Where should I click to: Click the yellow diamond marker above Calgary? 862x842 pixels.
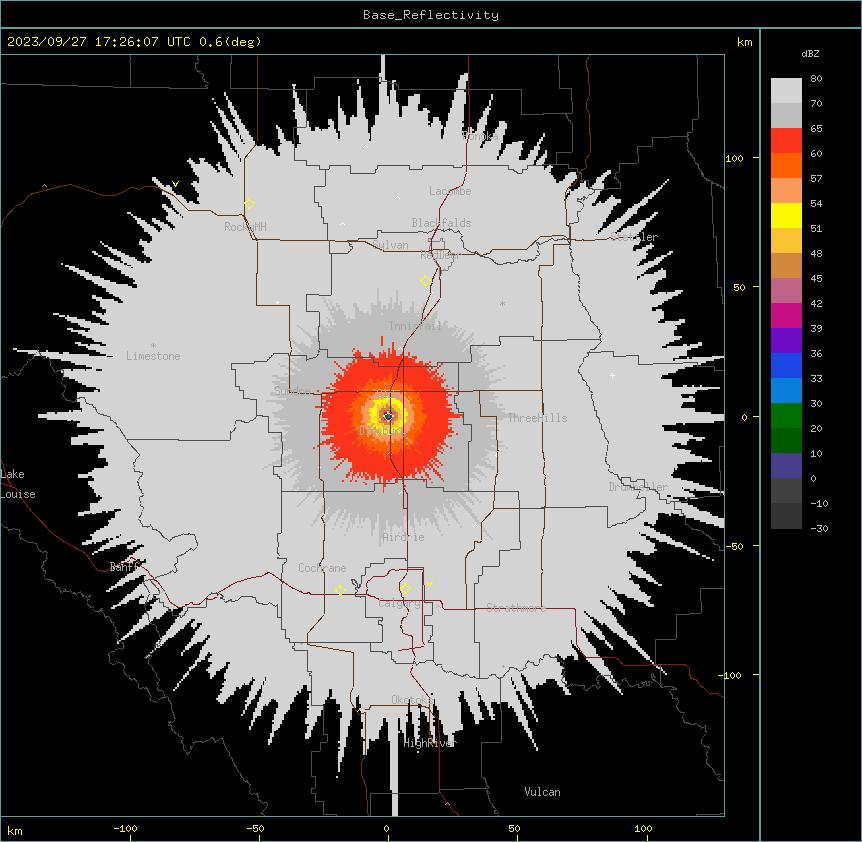click(405, 589)
